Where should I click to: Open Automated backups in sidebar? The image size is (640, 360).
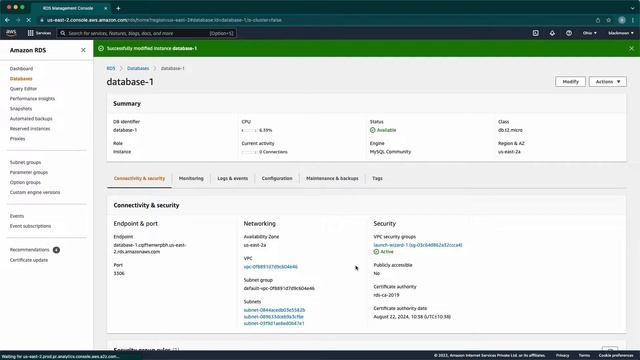(x=31, y=119)
